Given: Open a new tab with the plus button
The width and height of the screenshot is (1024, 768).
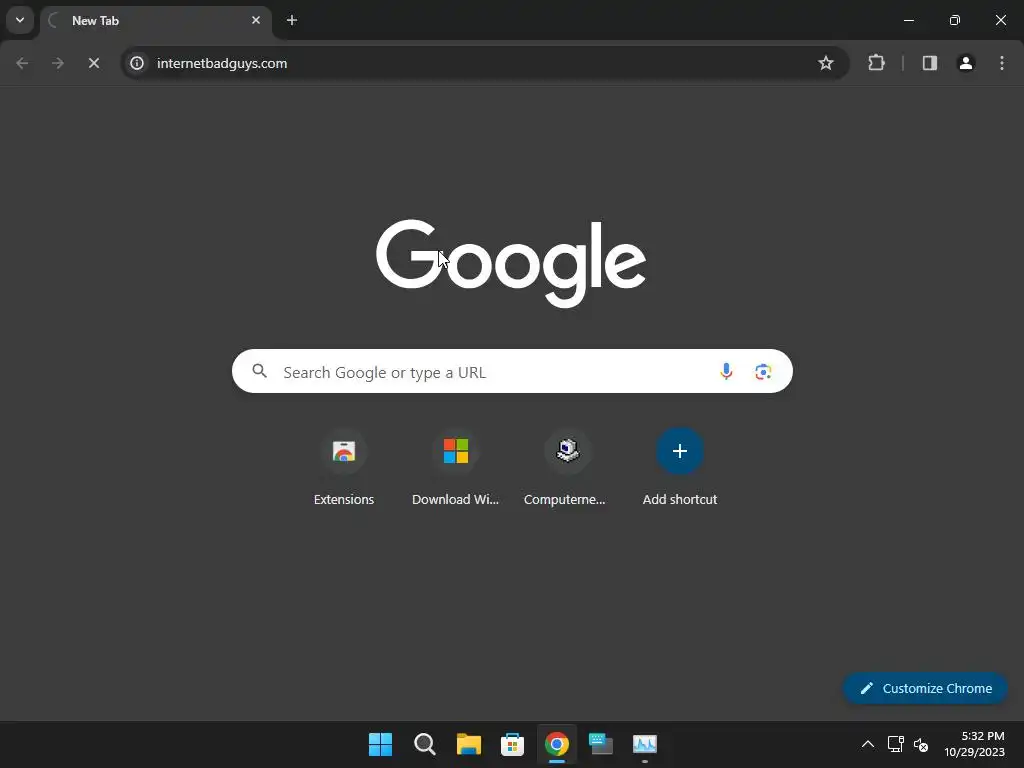Looking at the screenshot, I should tap(292, 20).
